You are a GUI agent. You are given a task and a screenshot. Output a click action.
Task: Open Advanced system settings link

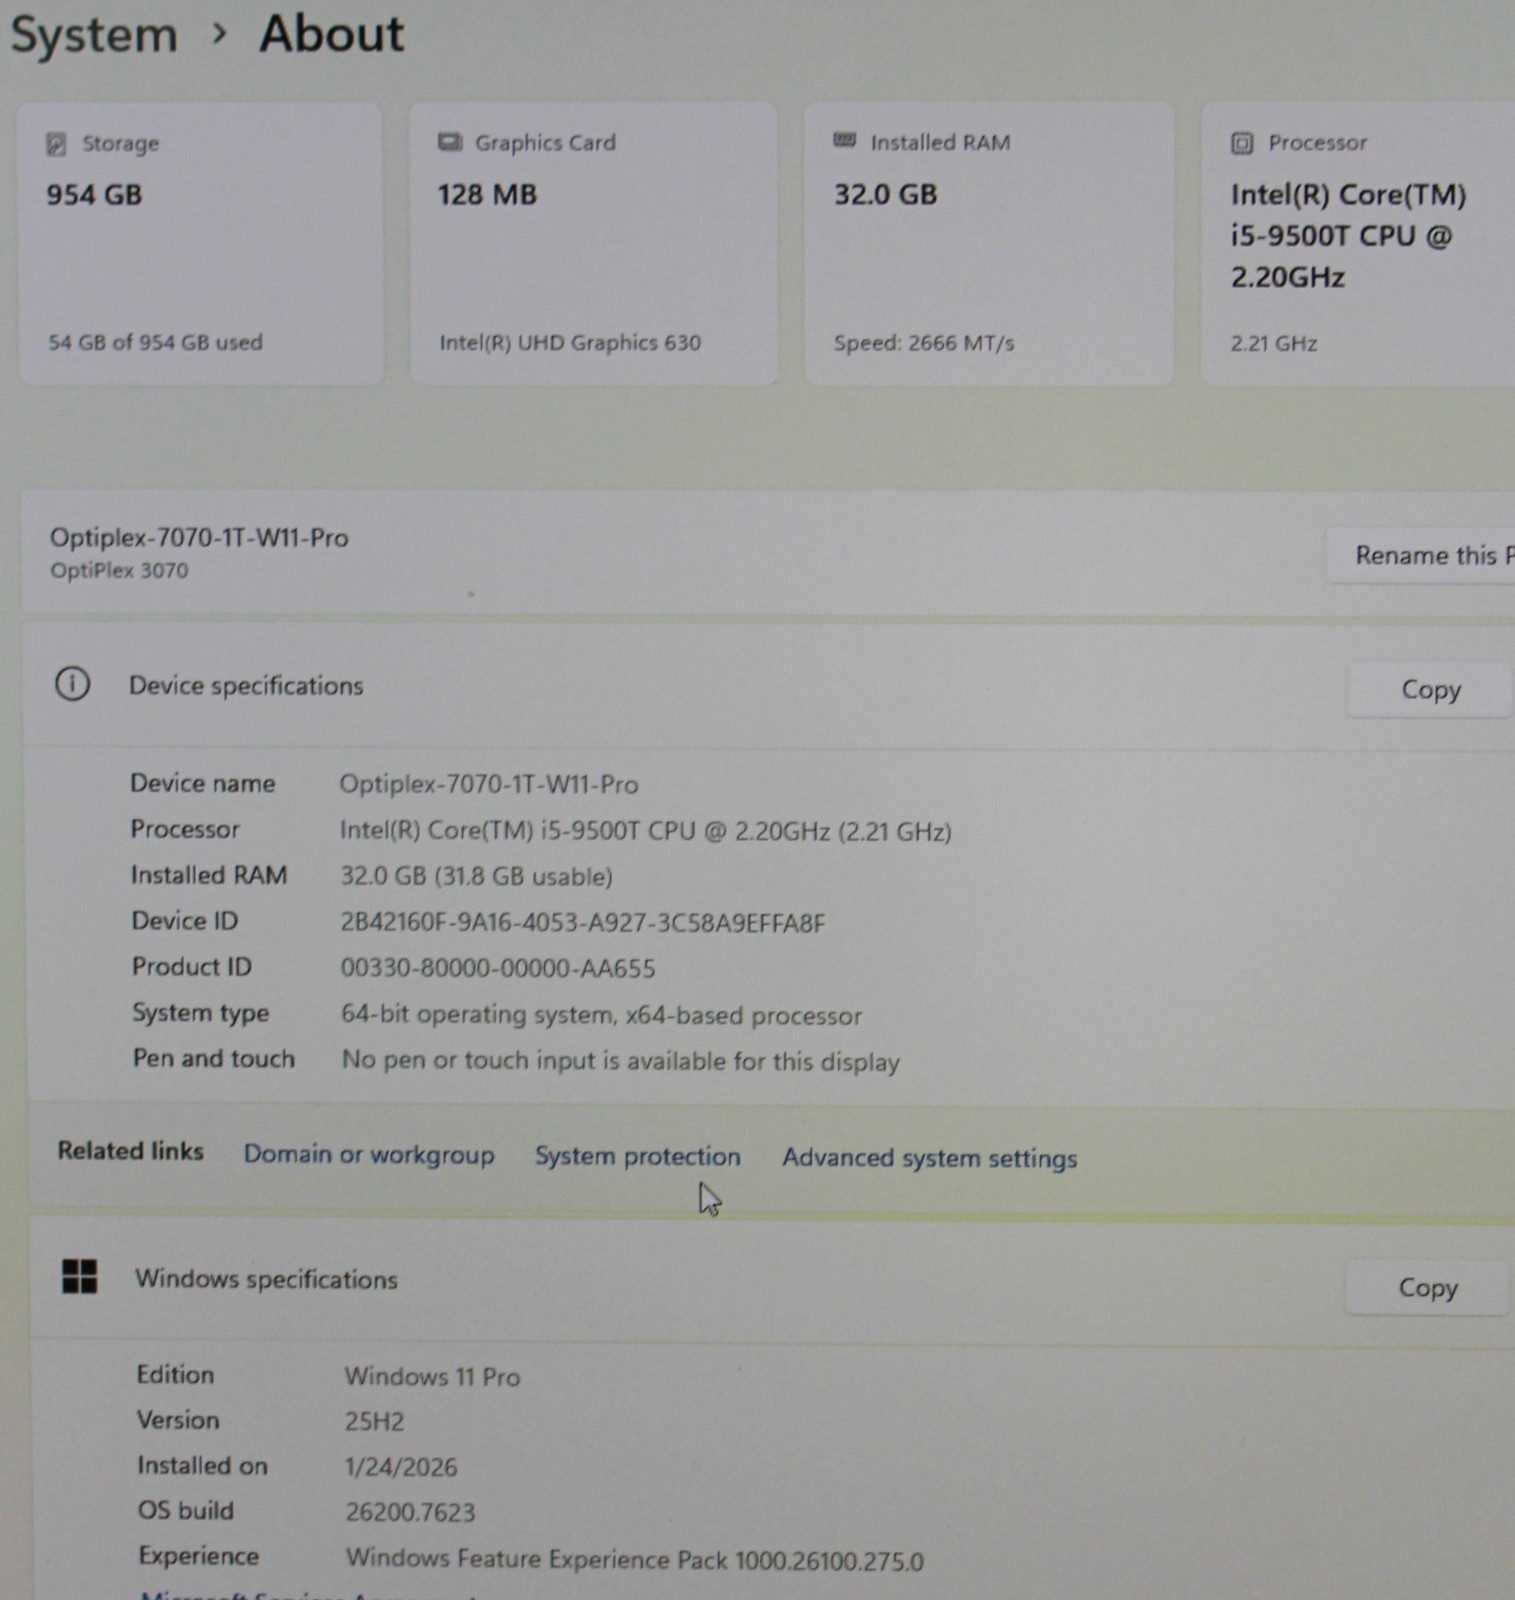click(x=930, y=1158)
